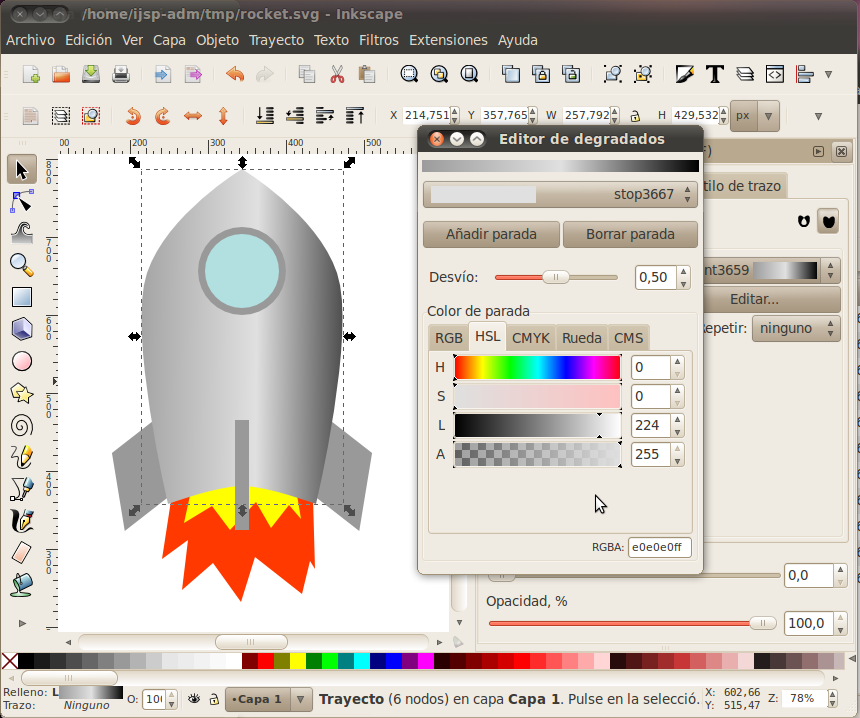
Task: Choose the Paint Bucket tool
Action: click(x=22, y=585)
